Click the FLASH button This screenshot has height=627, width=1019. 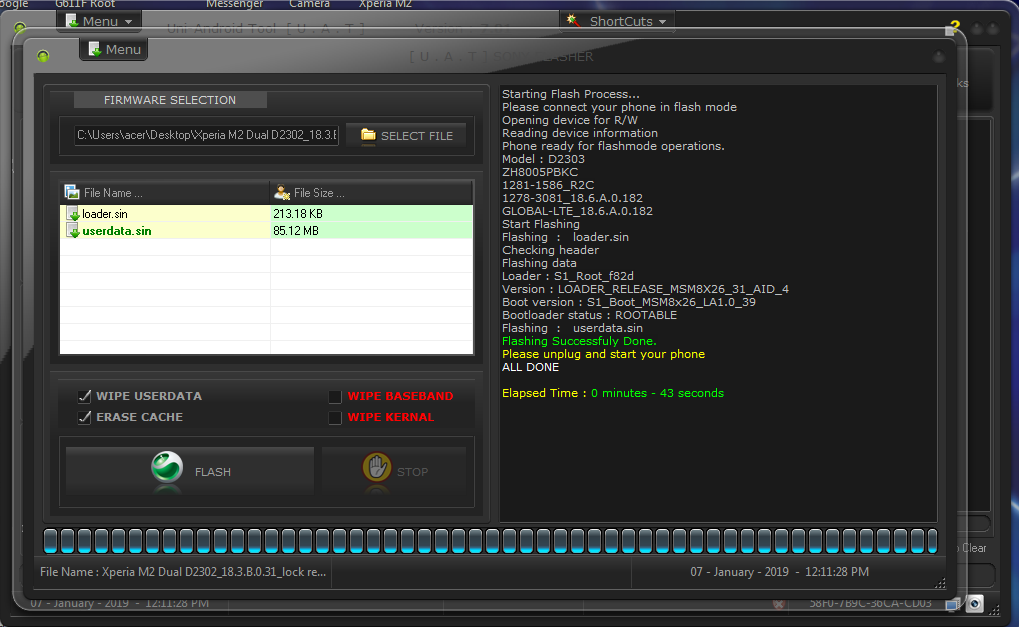coord(190,471)
